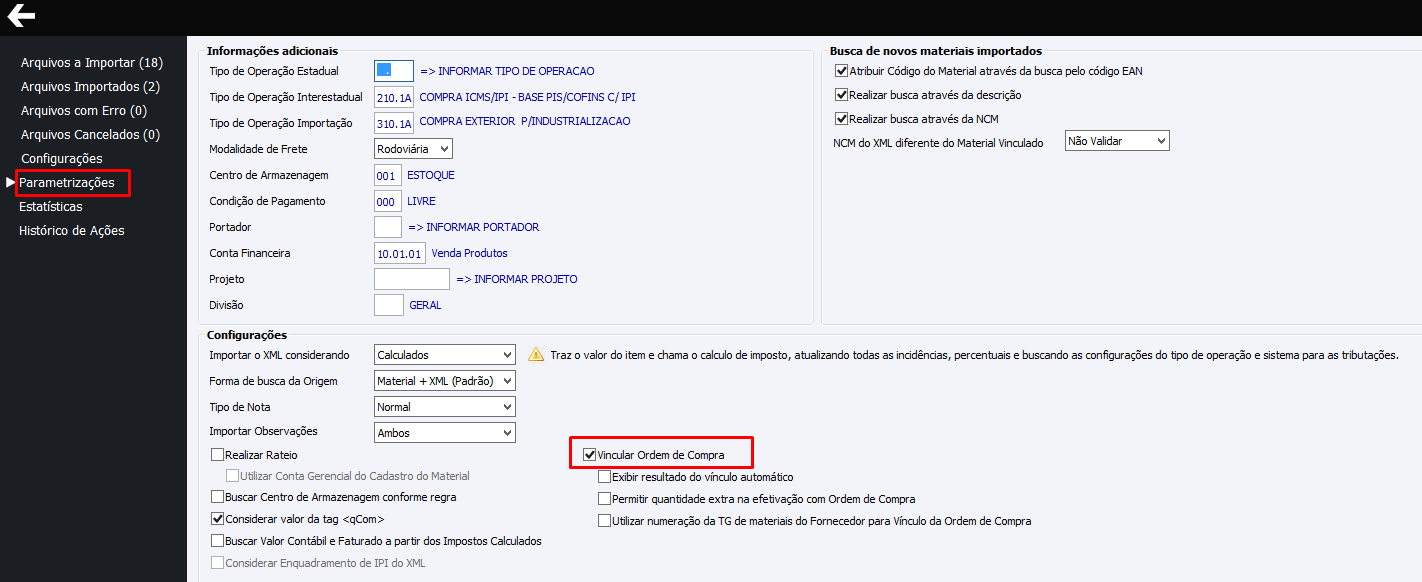Click Conta Financeira field 10.01.01
Viewport: 1422px width, 582px height.
click(x=400, y=253)
